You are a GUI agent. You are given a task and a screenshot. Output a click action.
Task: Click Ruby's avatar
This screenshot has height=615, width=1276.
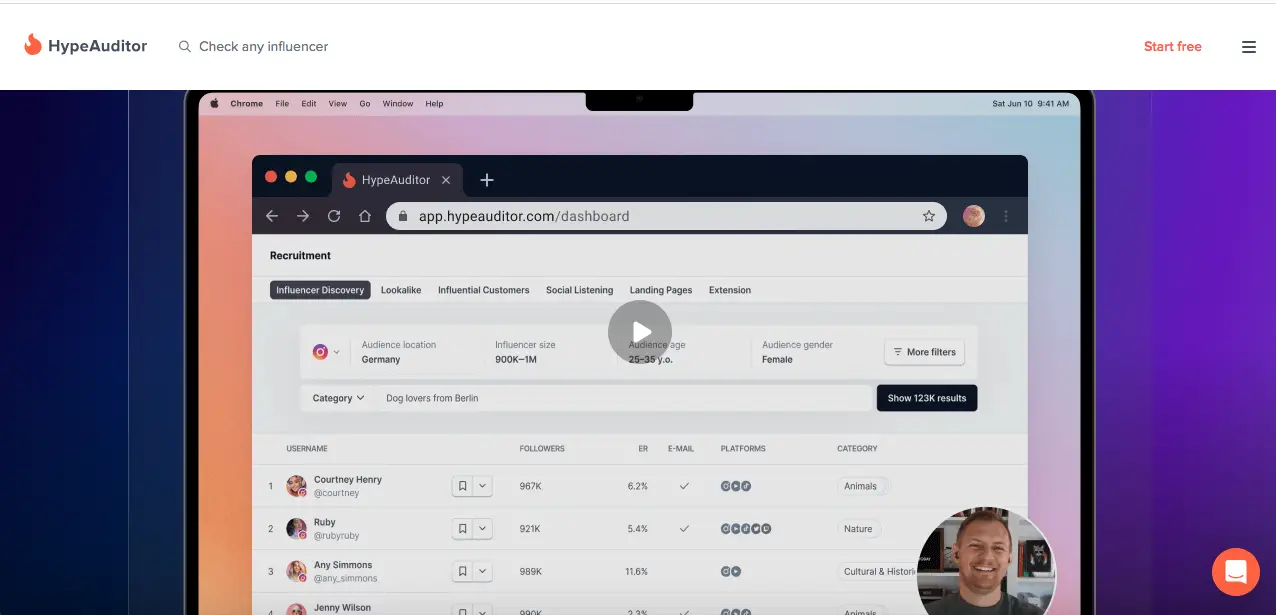297,529
